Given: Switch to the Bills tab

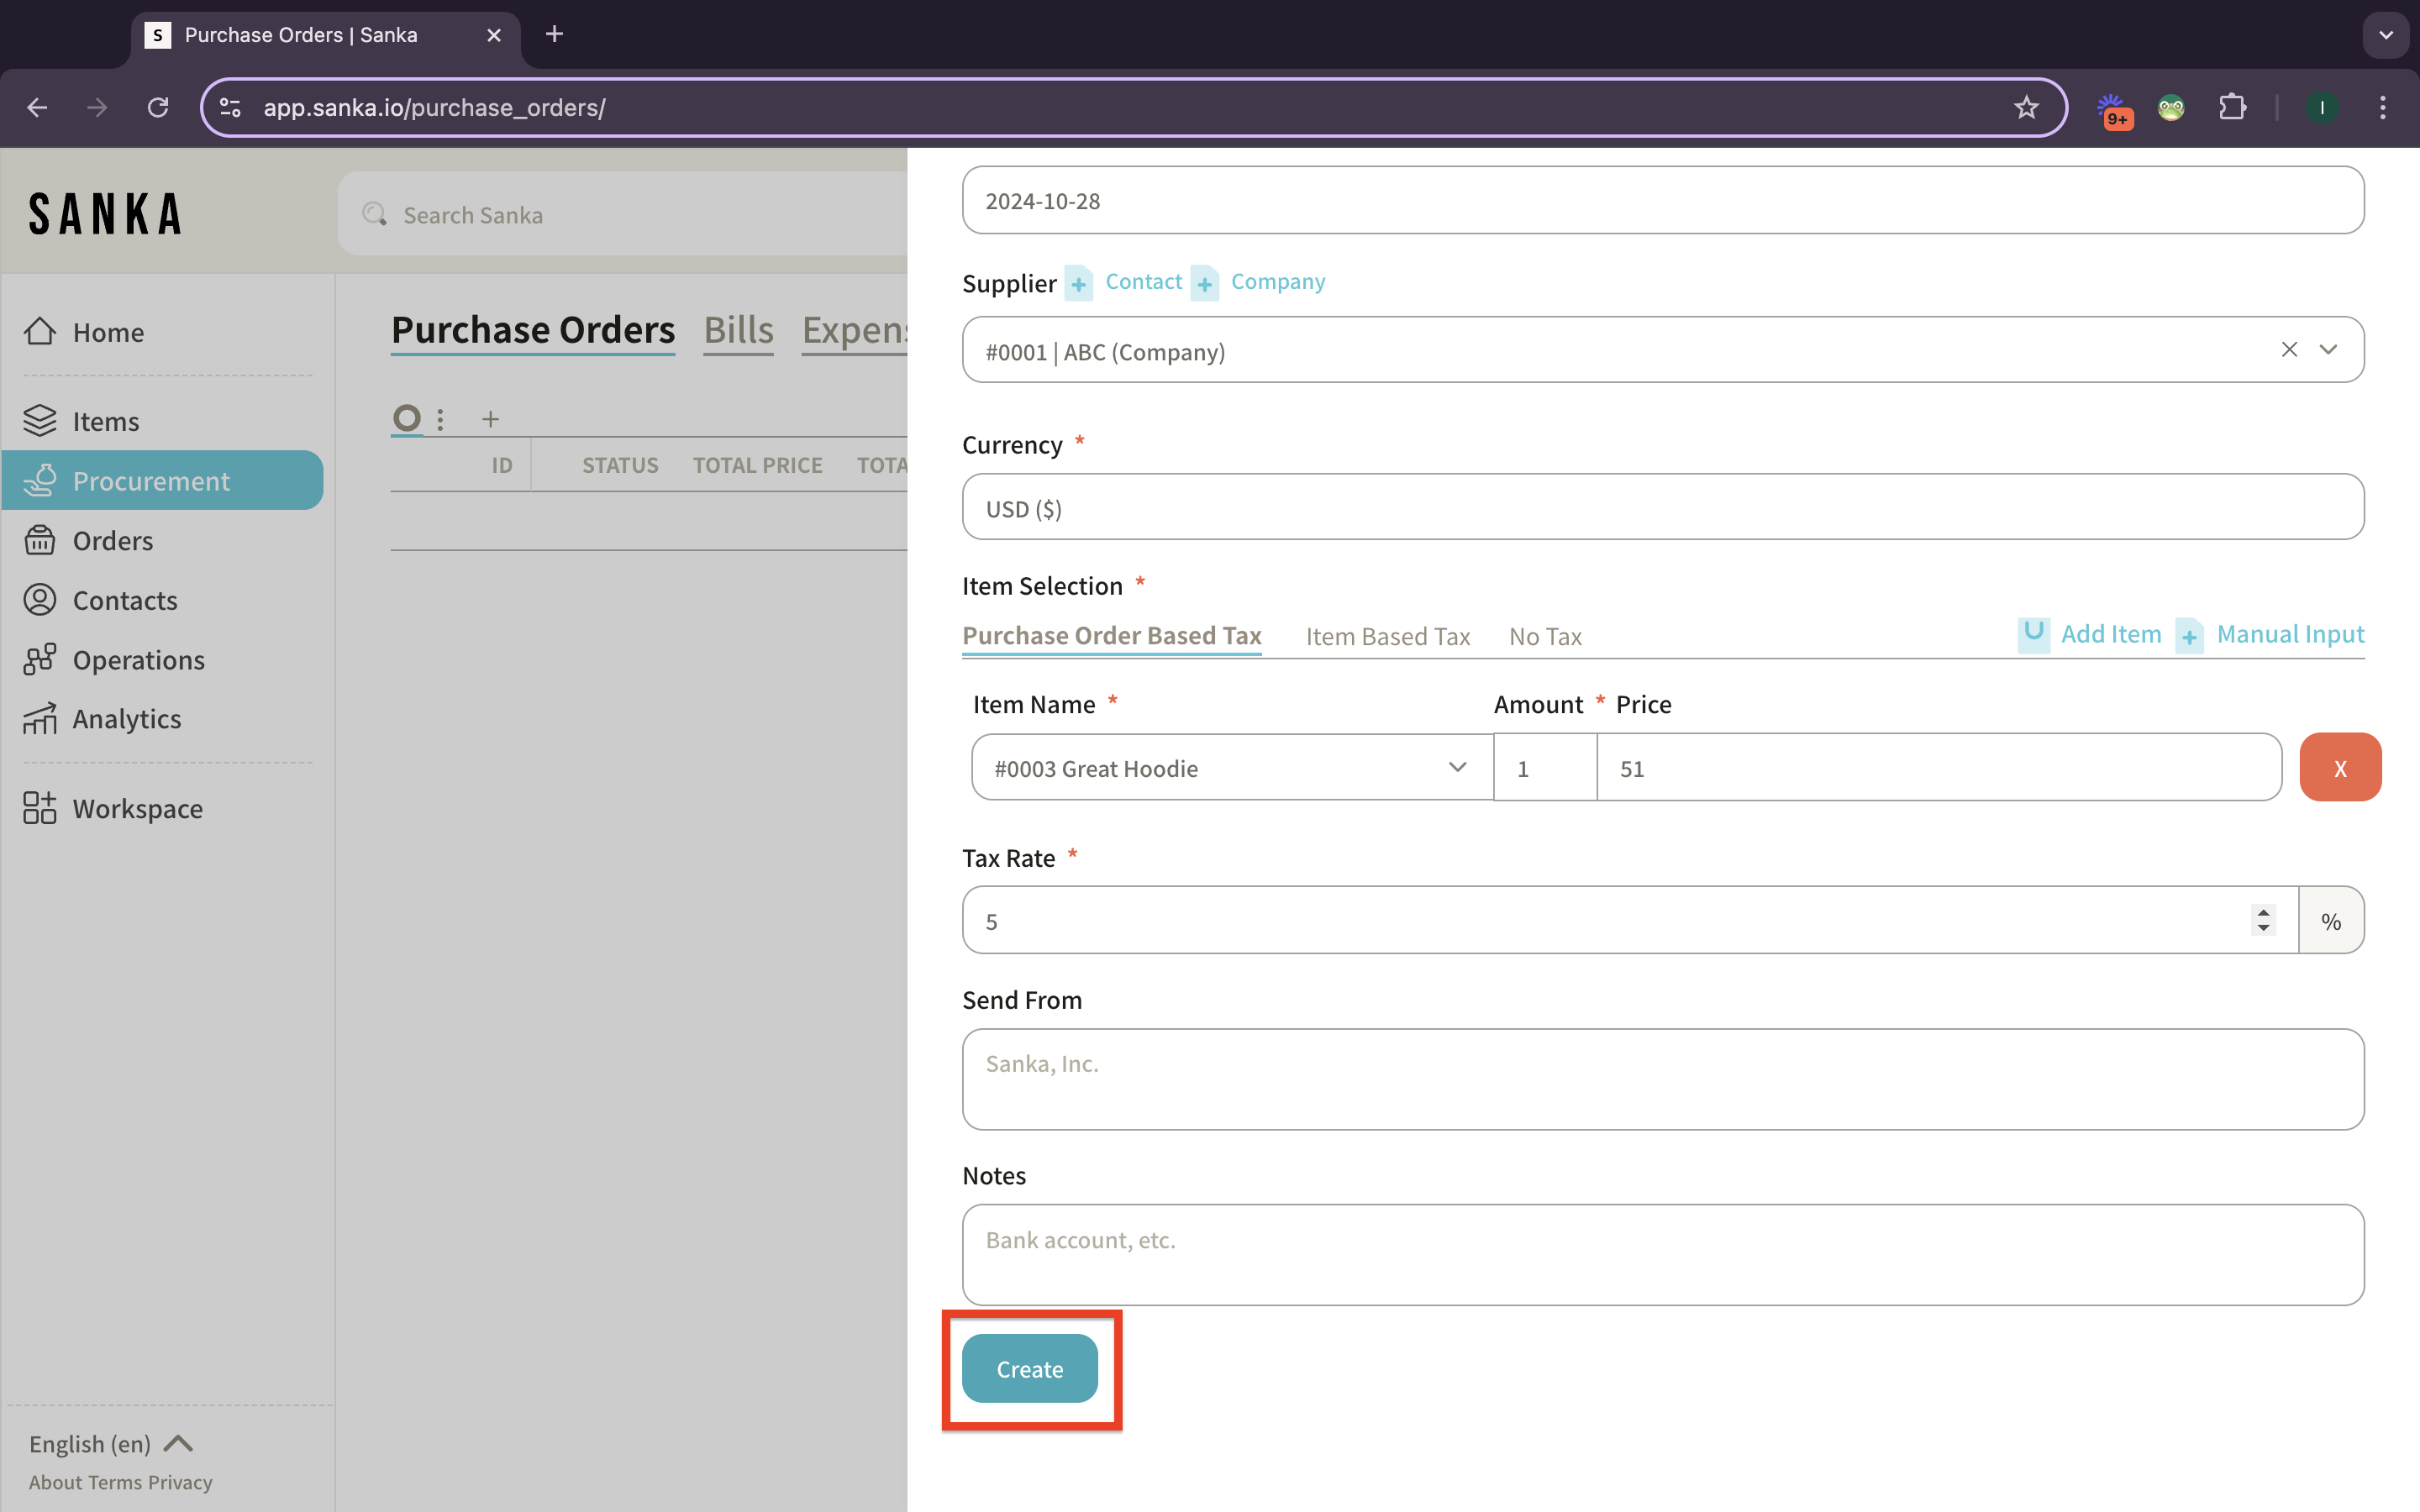Looking at the screenshot, I should tap(738, 330).
